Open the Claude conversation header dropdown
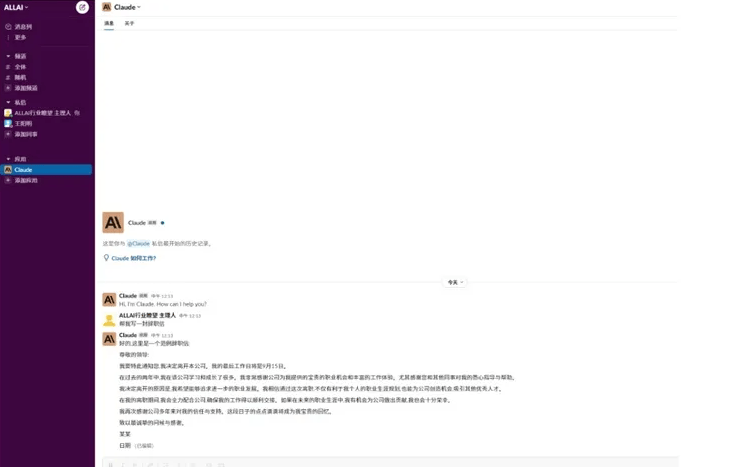The width and height of the screenshot is (750, 467). click(x=127, y=7)
